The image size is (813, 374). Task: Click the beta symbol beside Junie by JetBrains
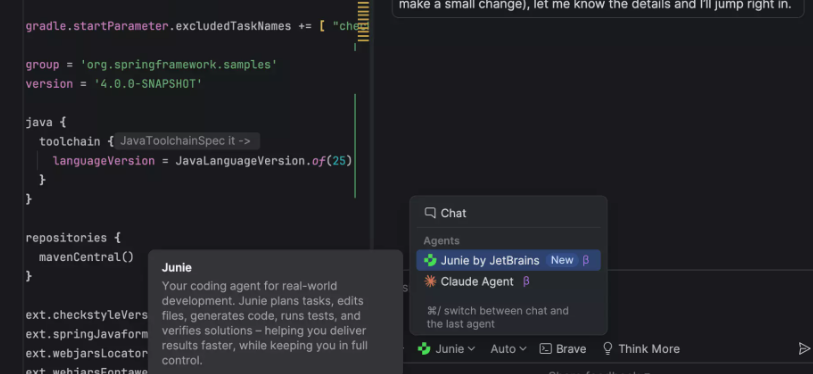pos(586,260)
